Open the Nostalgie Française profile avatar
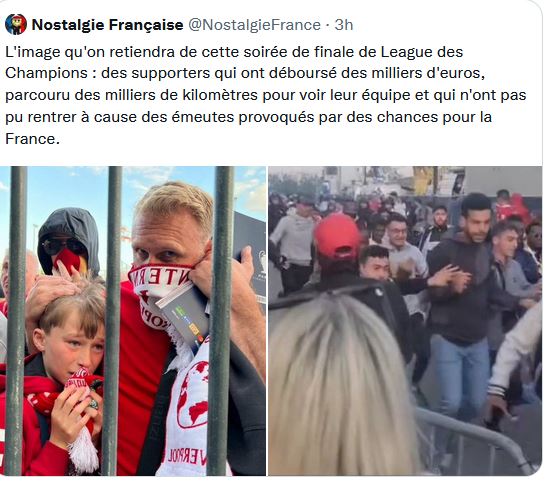This screenshot has width=550, height=483. [16, 25]
